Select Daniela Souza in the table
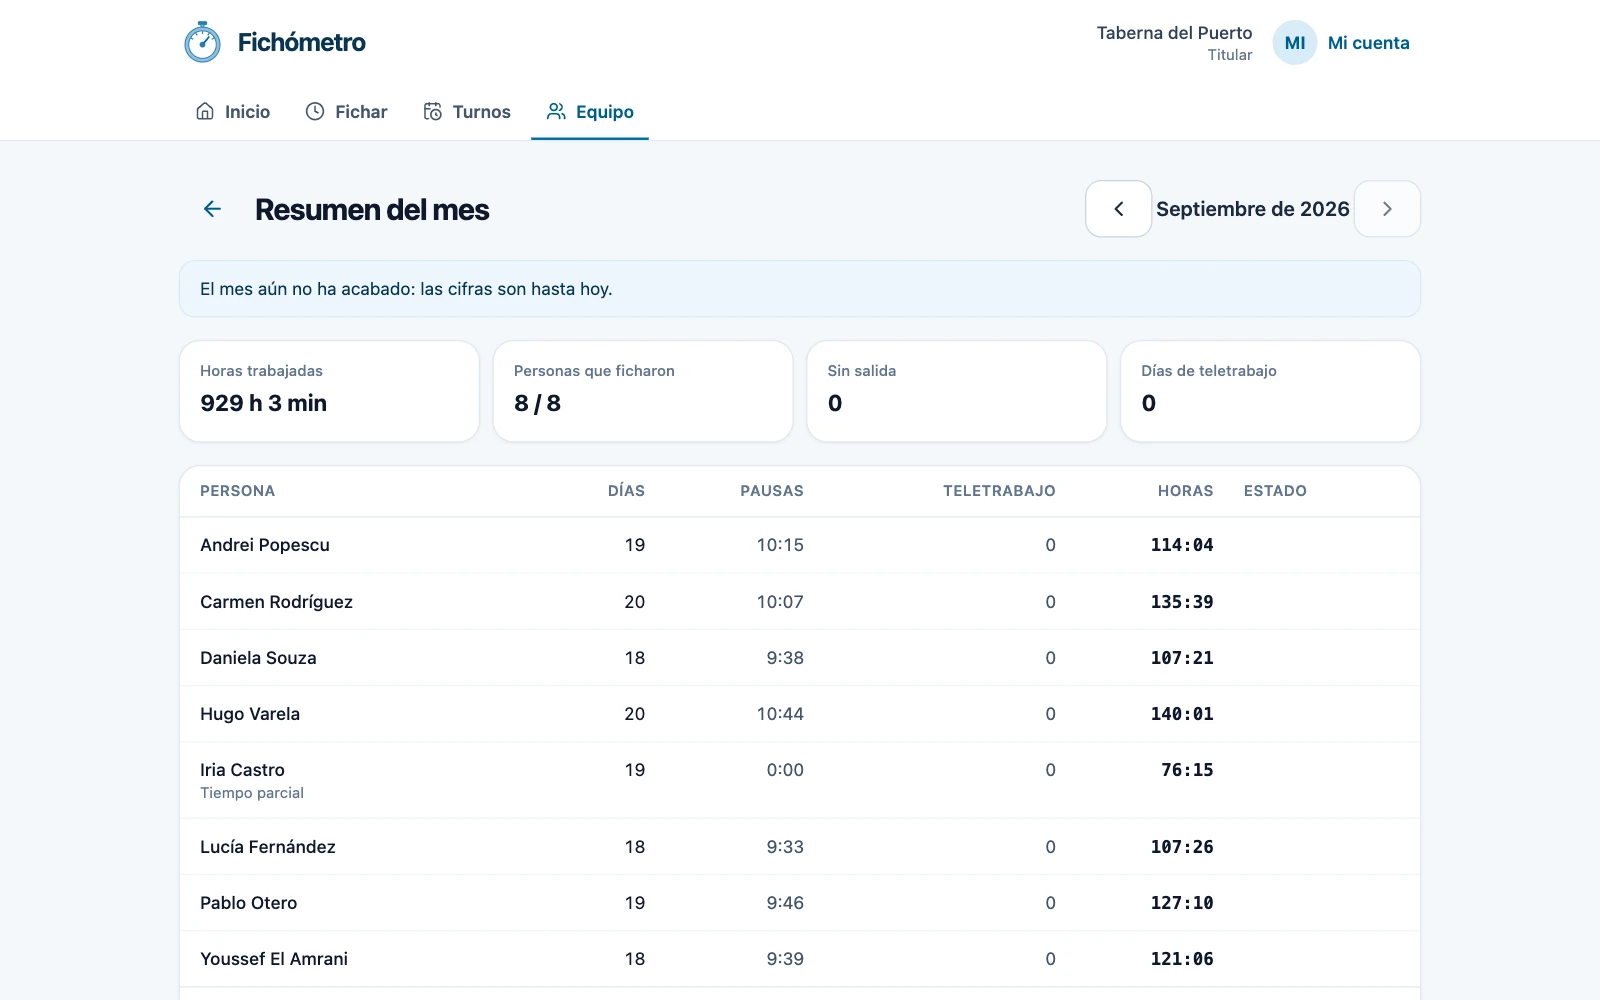The height and width of the screenshot is (1000, 1600). [258, 658]
